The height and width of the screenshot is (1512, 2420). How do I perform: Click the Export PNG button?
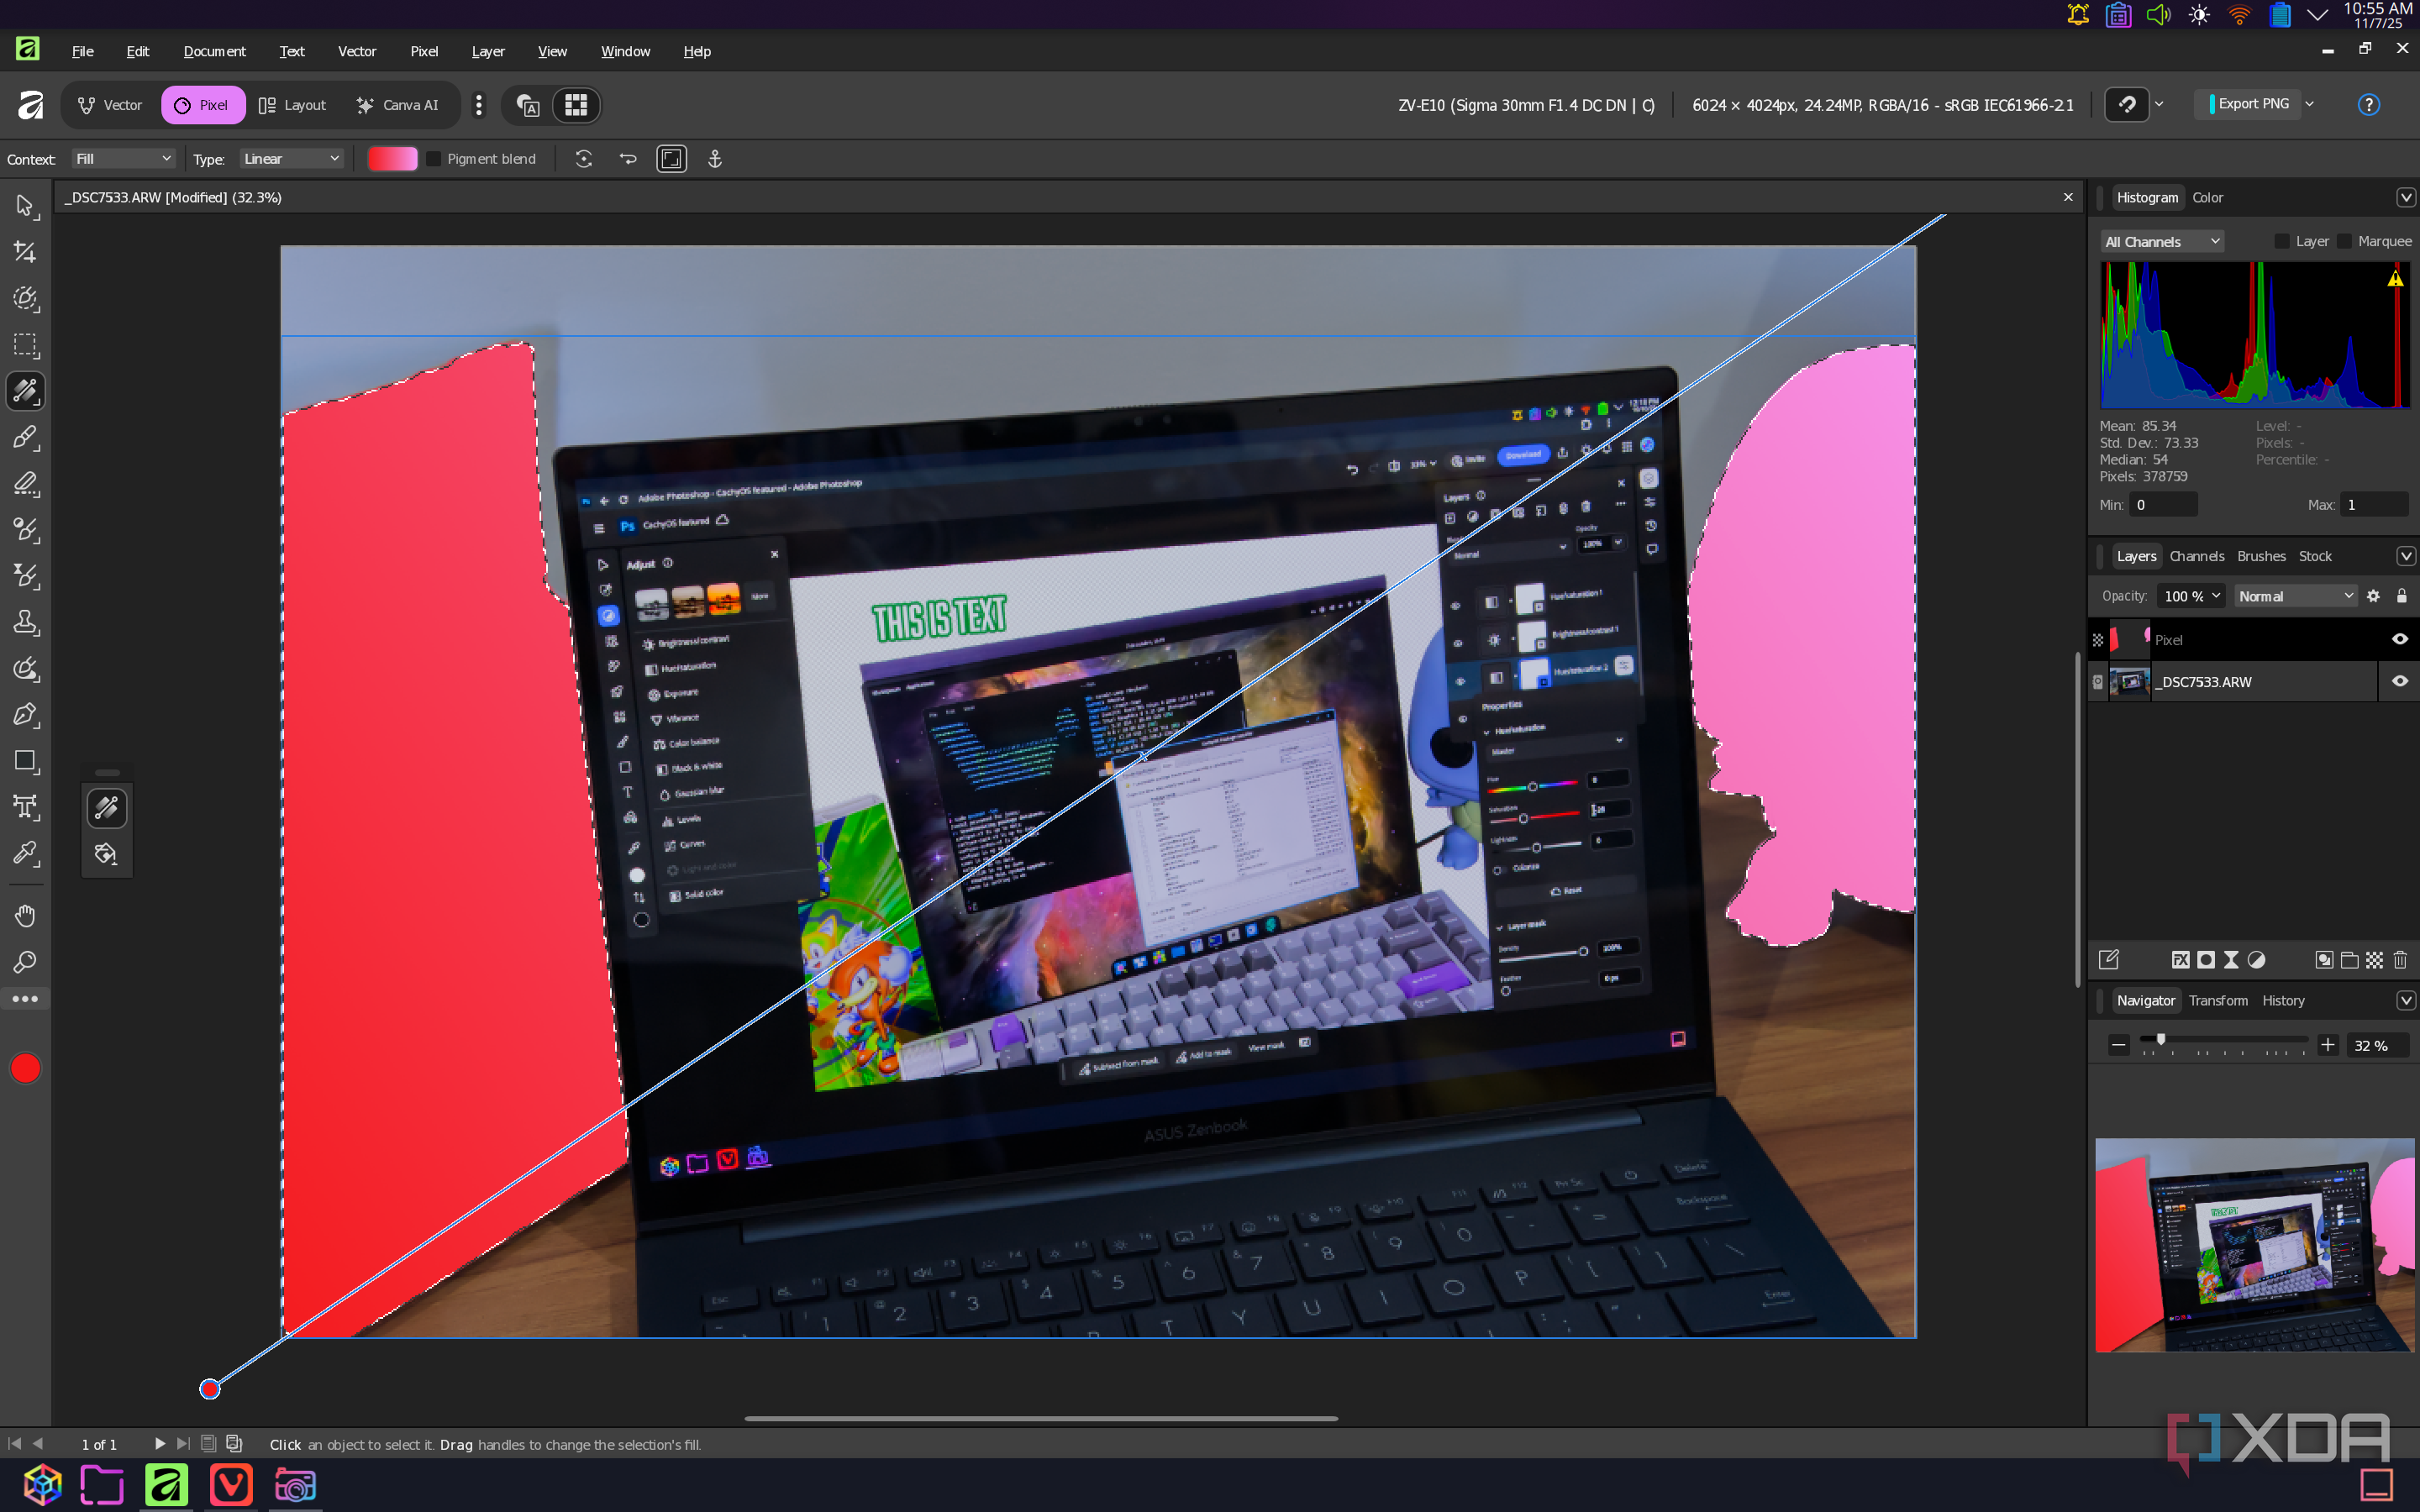coord(2248,104)
